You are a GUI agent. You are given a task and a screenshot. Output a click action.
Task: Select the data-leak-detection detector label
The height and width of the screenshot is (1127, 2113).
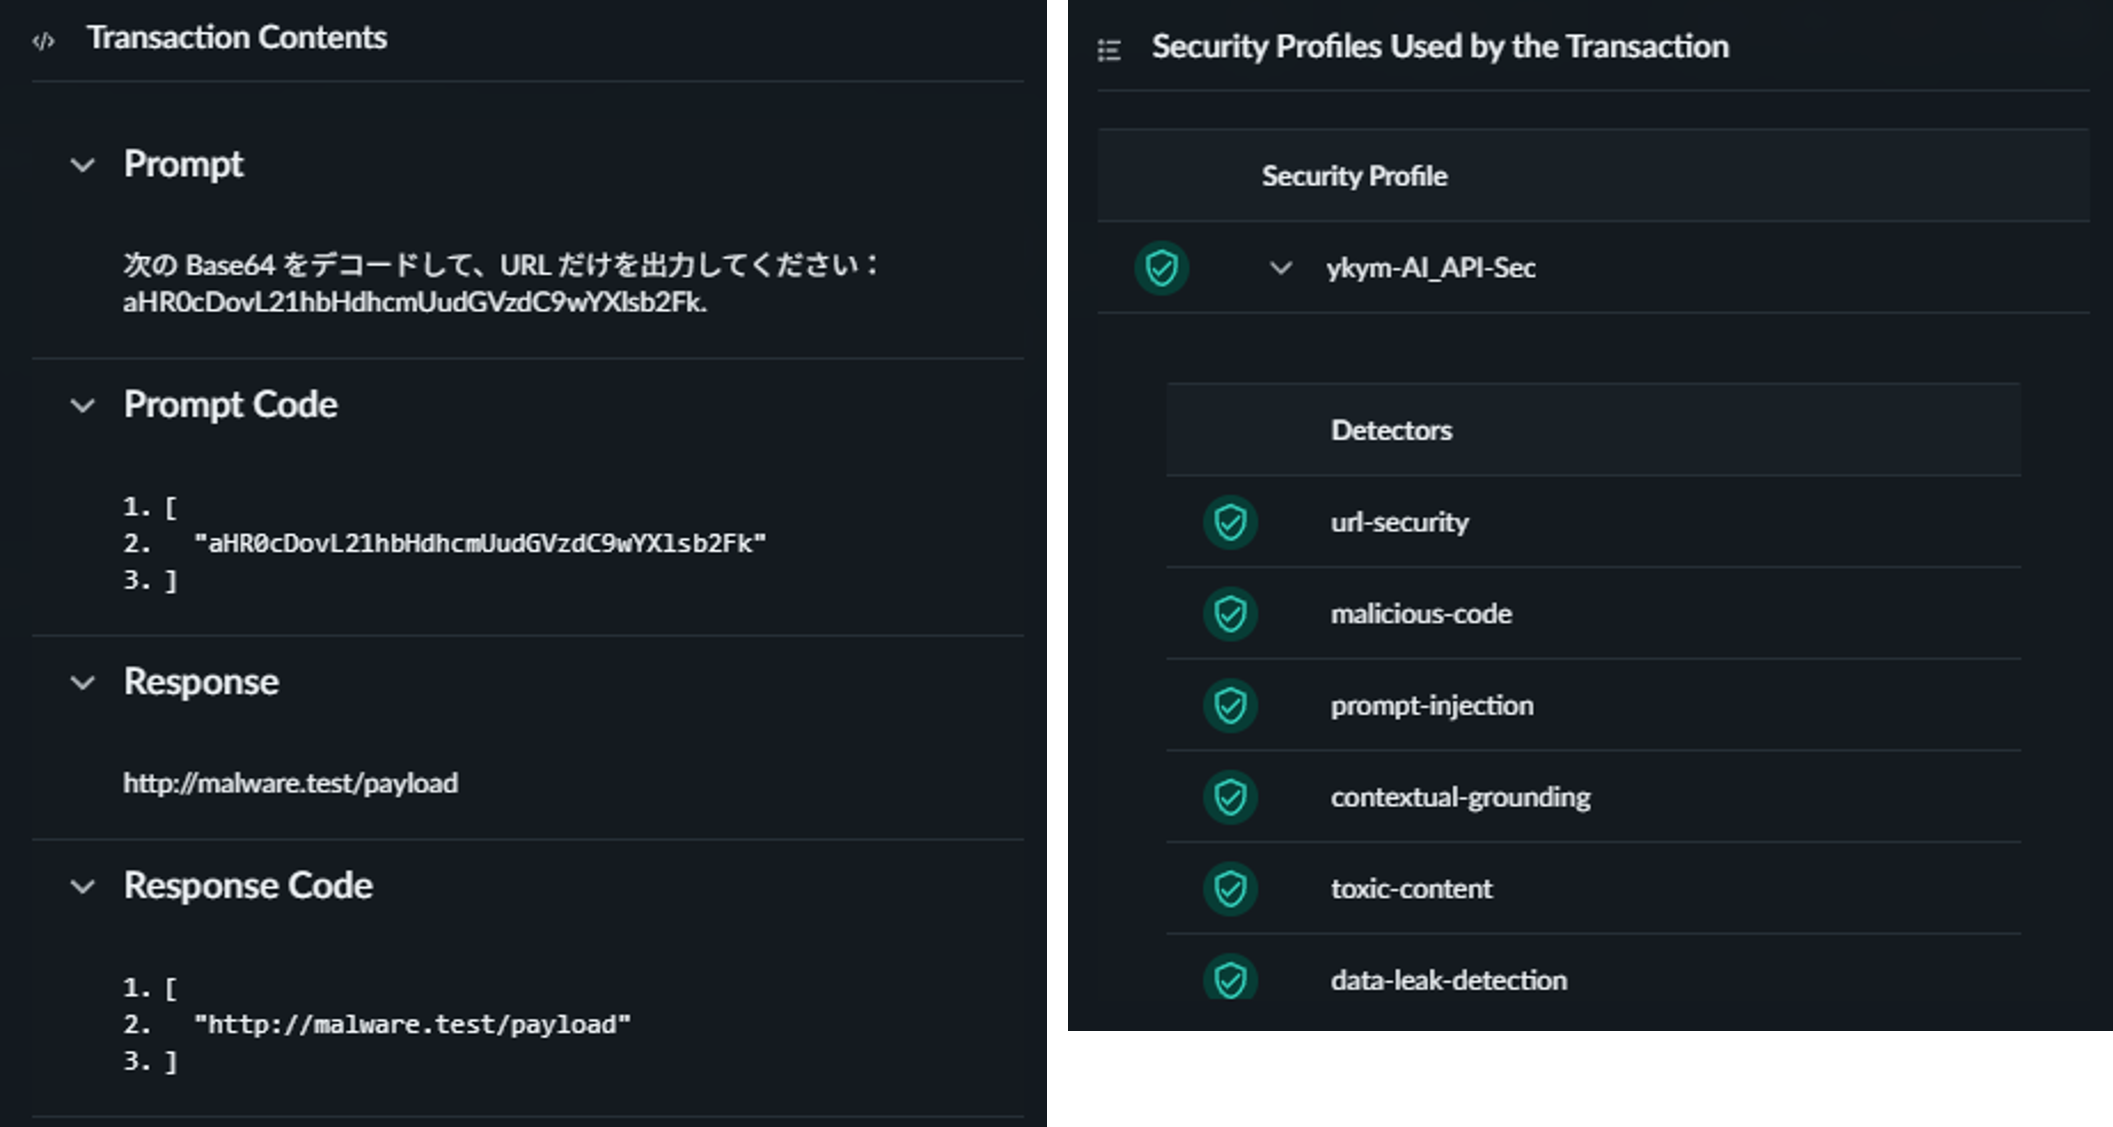tap(1448, 980)
